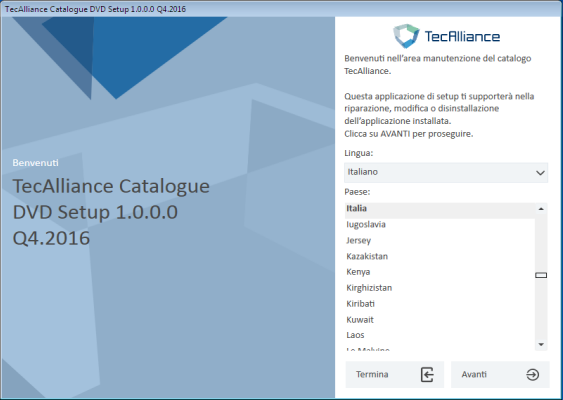Click the Lingua dropdown chevron arrow

point(540,173)
